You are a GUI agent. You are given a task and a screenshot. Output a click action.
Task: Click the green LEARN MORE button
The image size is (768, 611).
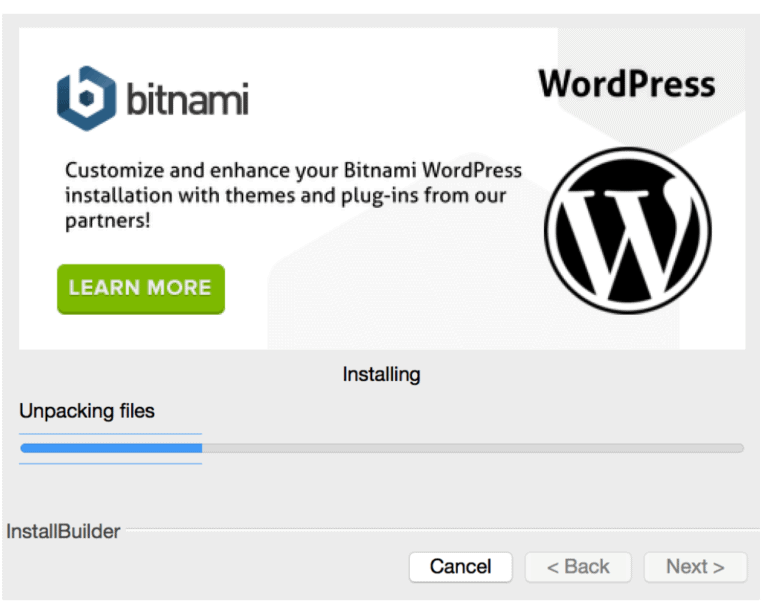[141, 289]
